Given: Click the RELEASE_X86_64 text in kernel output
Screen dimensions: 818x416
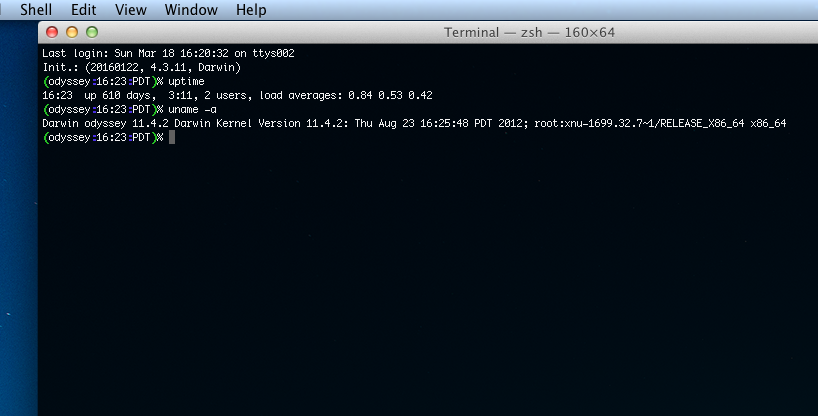Looking at the screenshot, I should (702, 124).
